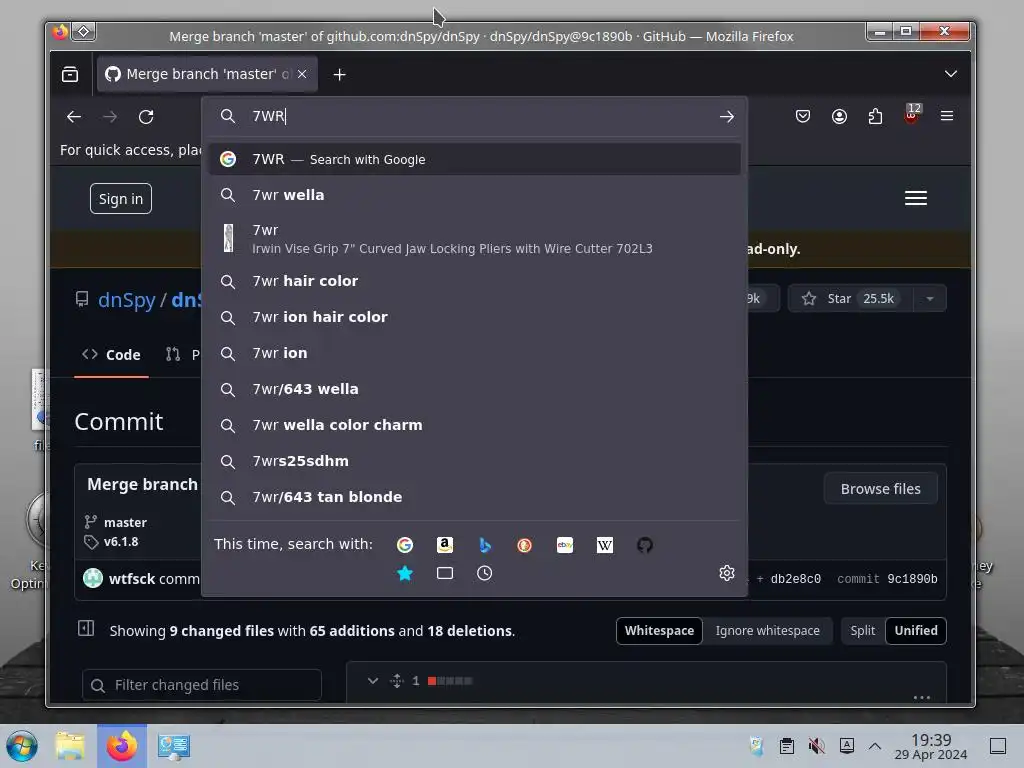Go back one page
This screenshot has height=768, width=1024.
[x=74, y=117]
